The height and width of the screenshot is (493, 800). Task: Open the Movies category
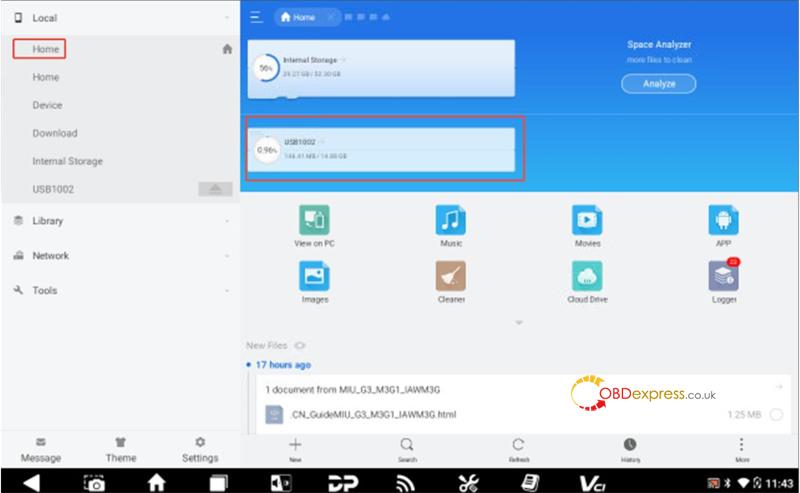(587, 220)
